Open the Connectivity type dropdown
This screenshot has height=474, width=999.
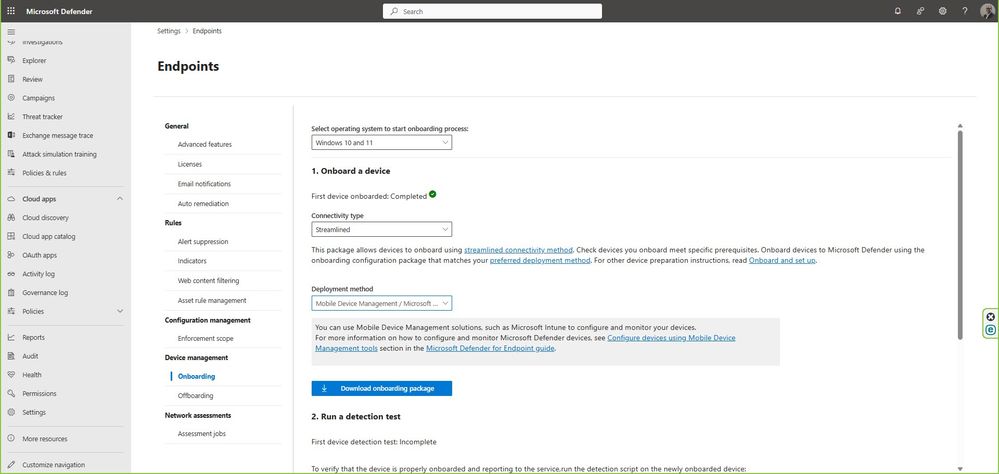(382, 229)
